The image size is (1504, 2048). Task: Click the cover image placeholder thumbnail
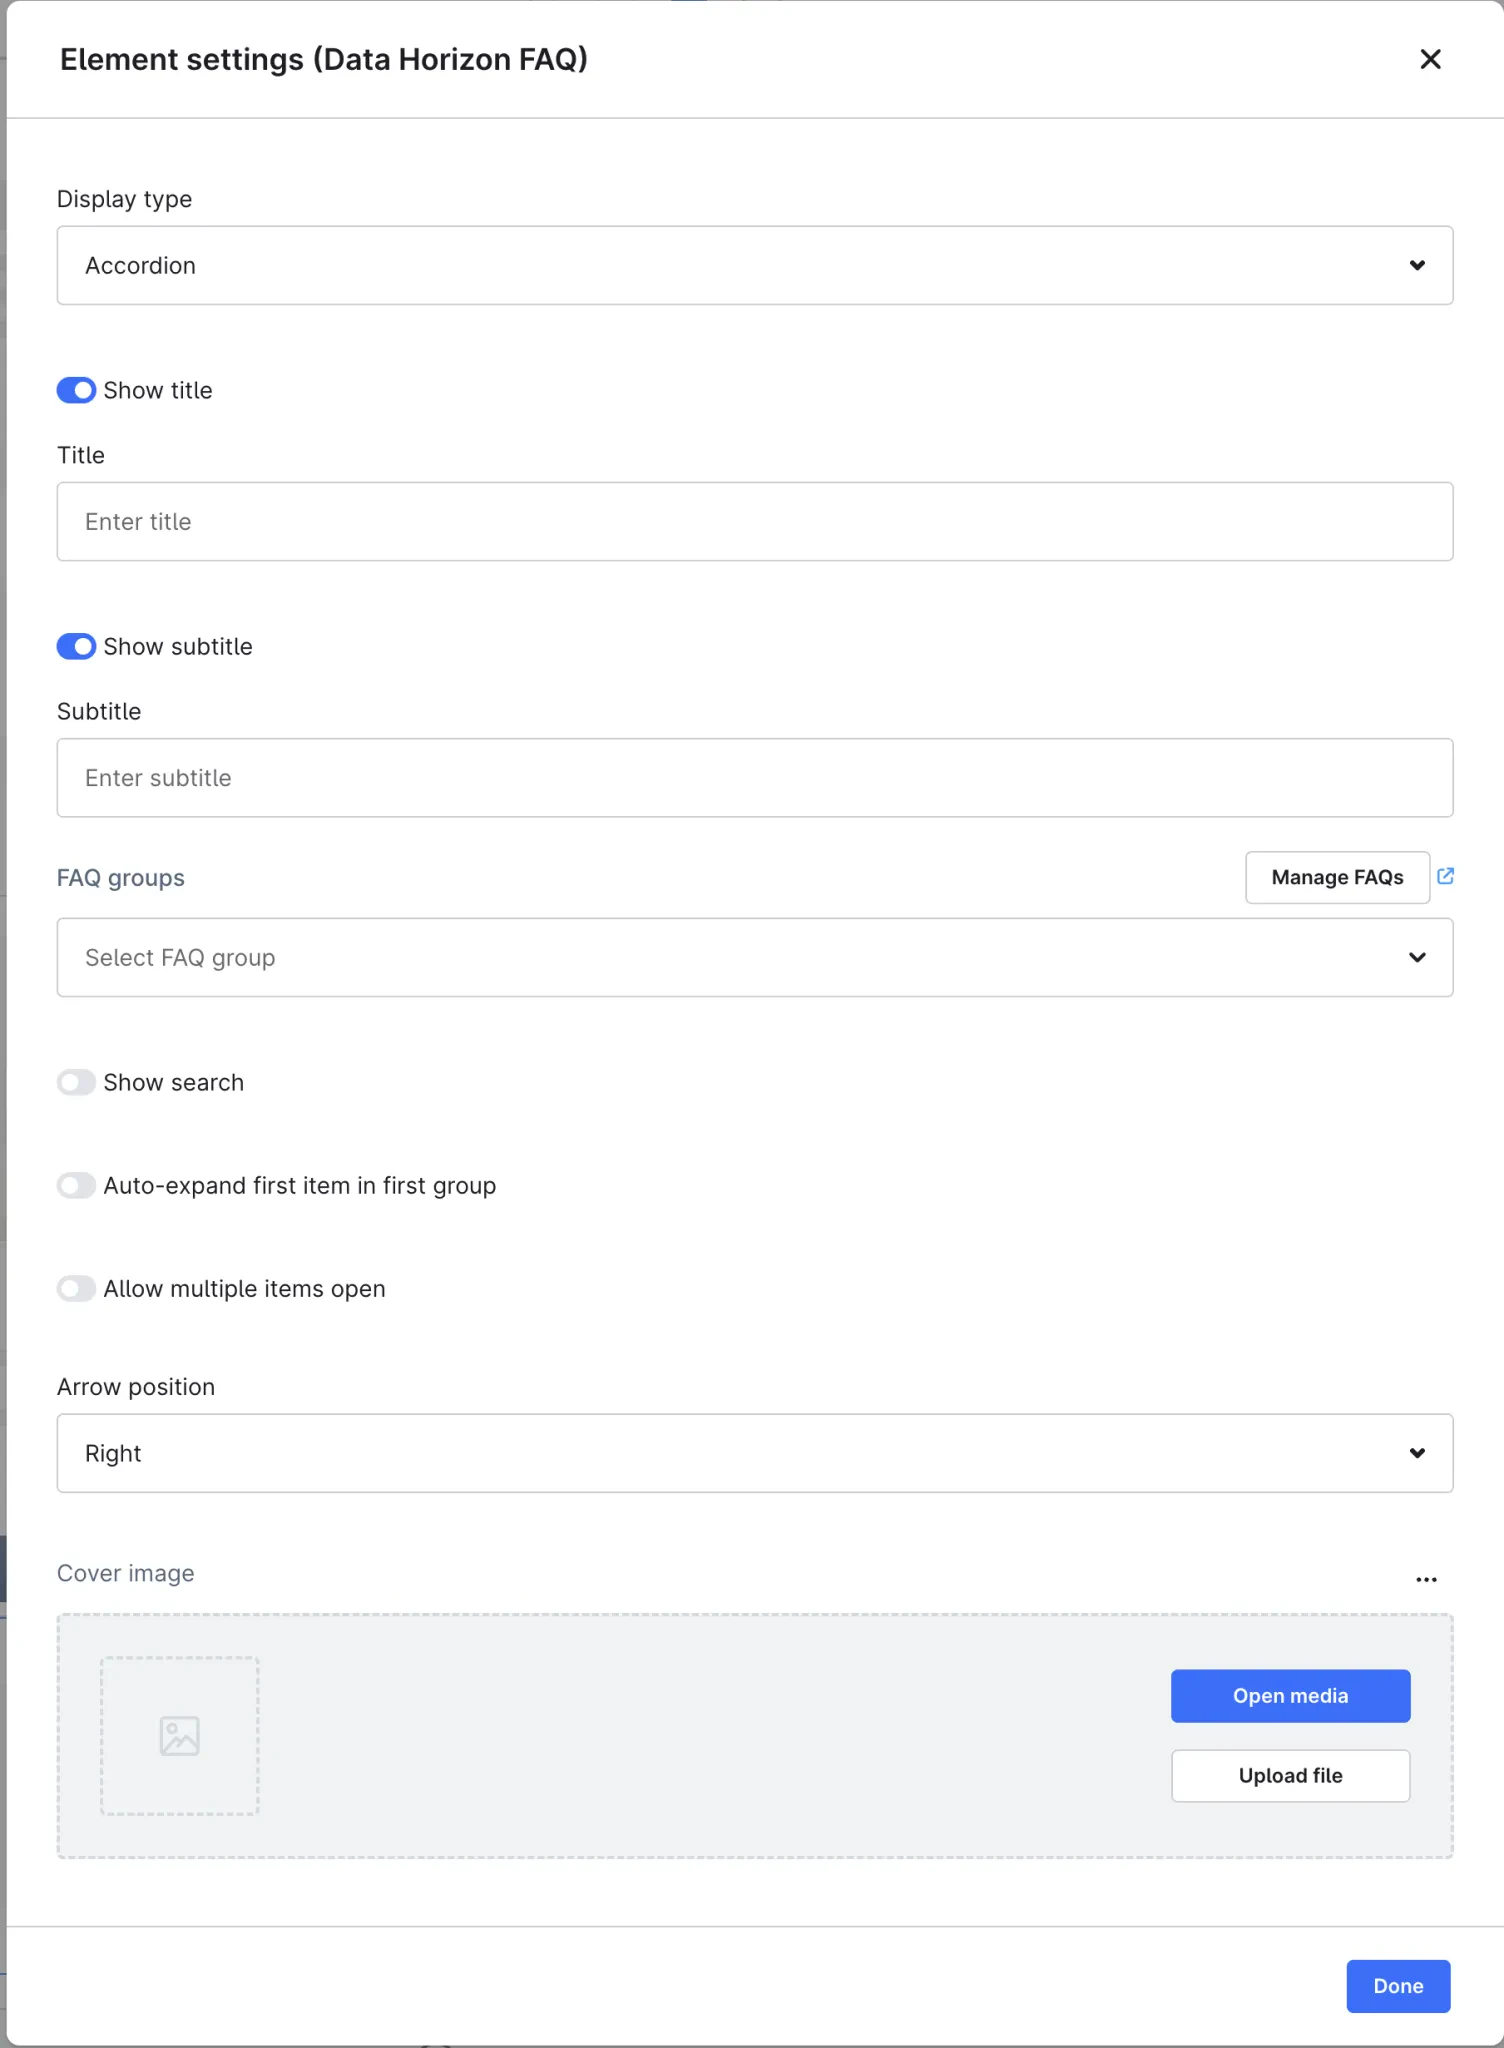pos(180,1736)
